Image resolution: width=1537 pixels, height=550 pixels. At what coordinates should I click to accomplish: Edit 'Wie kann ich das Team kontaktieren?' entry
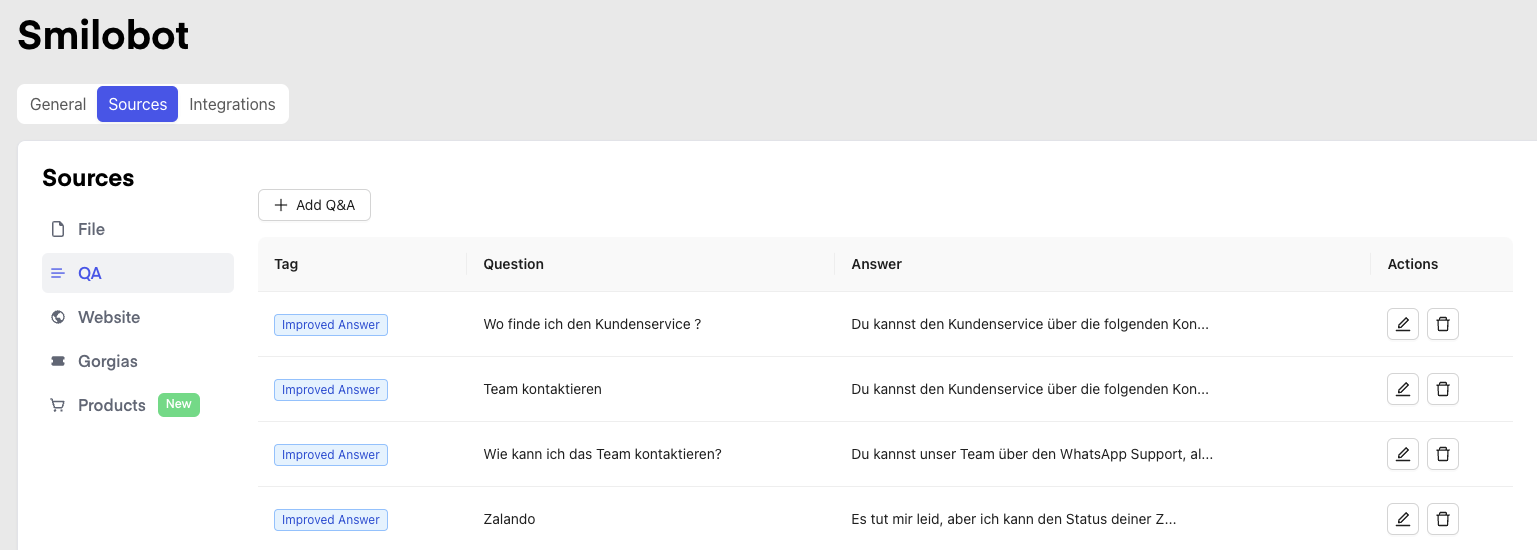pyautogui.click(x=1402, y=454)
